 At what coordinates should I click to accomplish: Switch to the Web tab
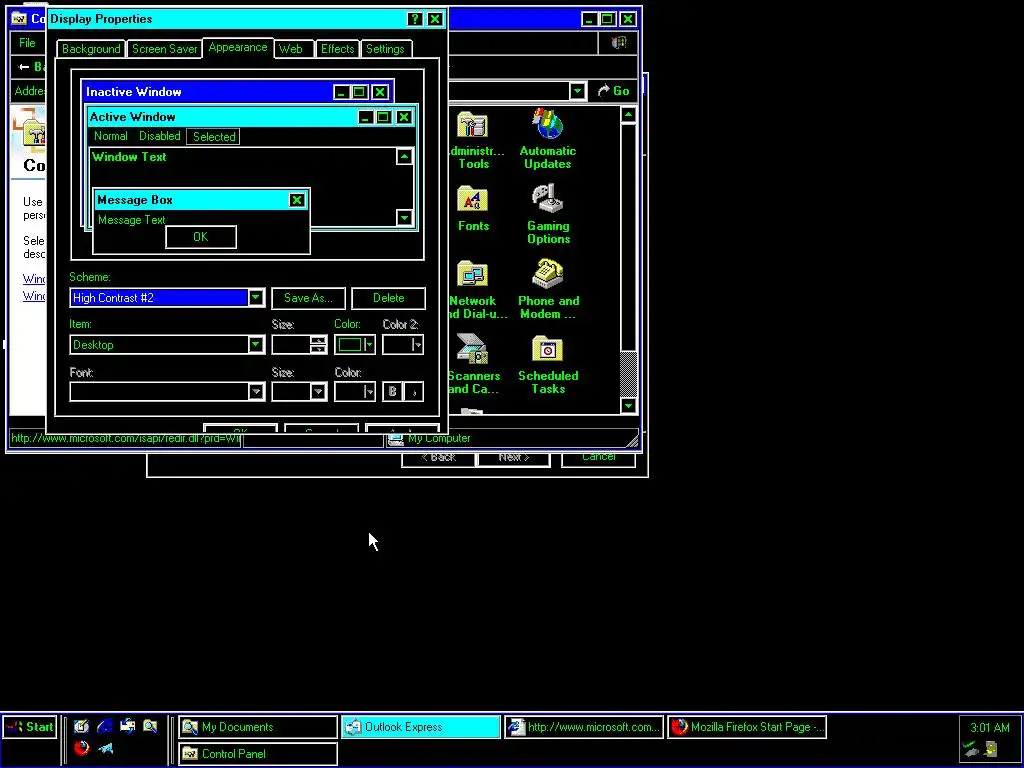tap(291, 49)
